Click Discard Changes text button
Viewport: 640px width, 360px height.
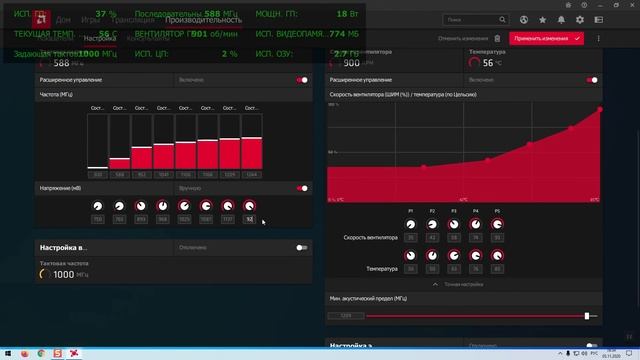coord(463,38)
